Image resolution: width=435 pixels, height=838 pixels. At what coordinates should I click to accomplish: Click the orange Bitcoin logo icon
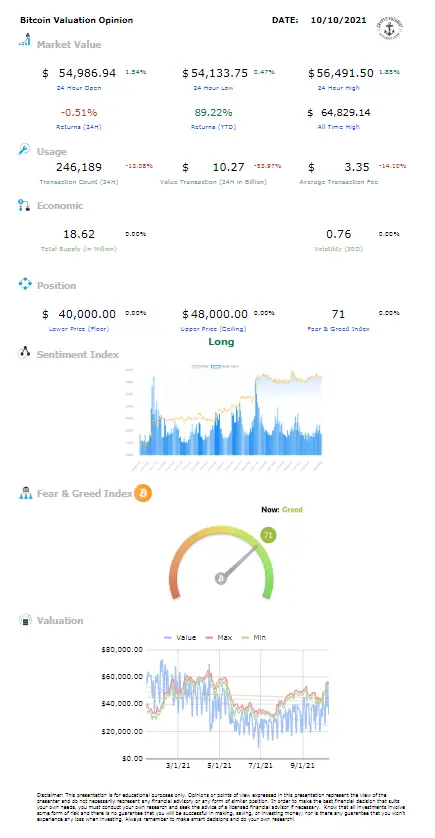click(143, 493)
